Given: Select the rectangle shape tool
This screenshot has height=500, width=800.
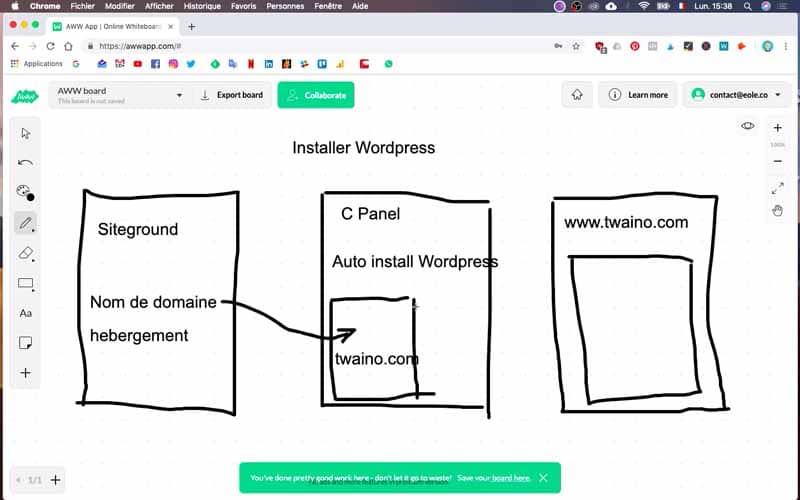Looking at the screenshot, I should click(x=26, y=283).
